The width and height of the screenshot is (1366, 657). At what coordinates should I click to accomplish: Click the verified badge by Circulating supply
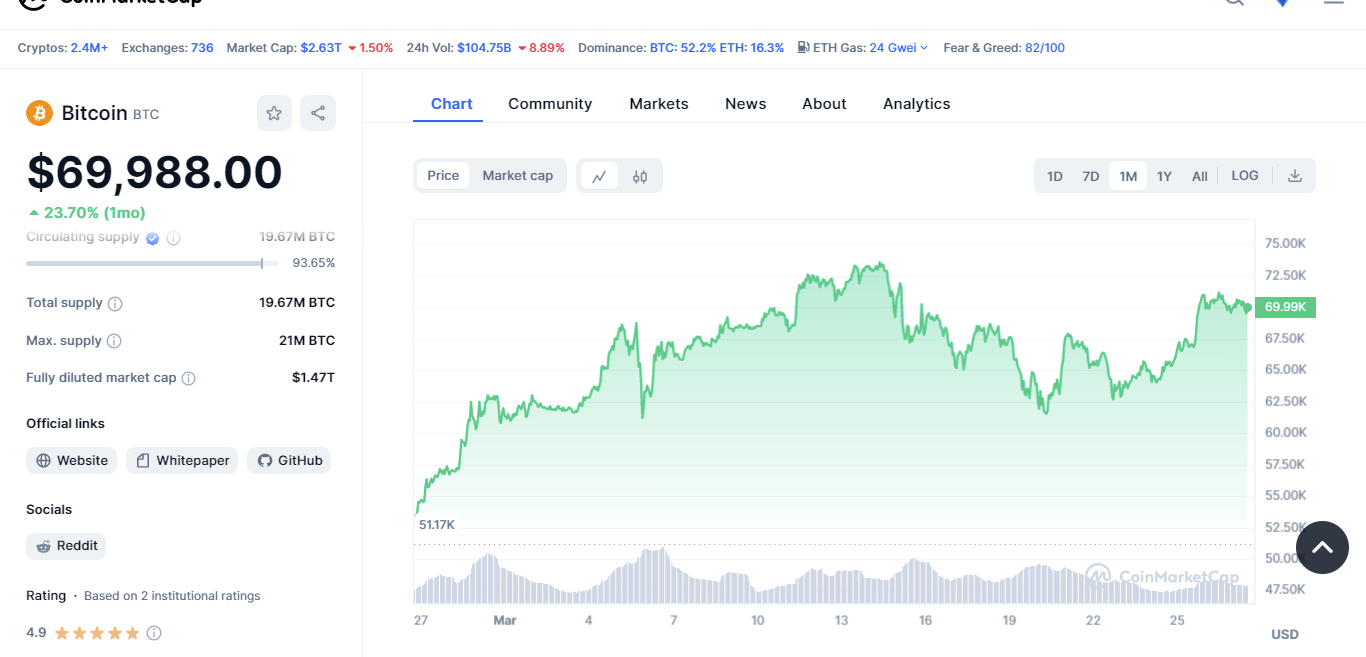pos(152,238)
